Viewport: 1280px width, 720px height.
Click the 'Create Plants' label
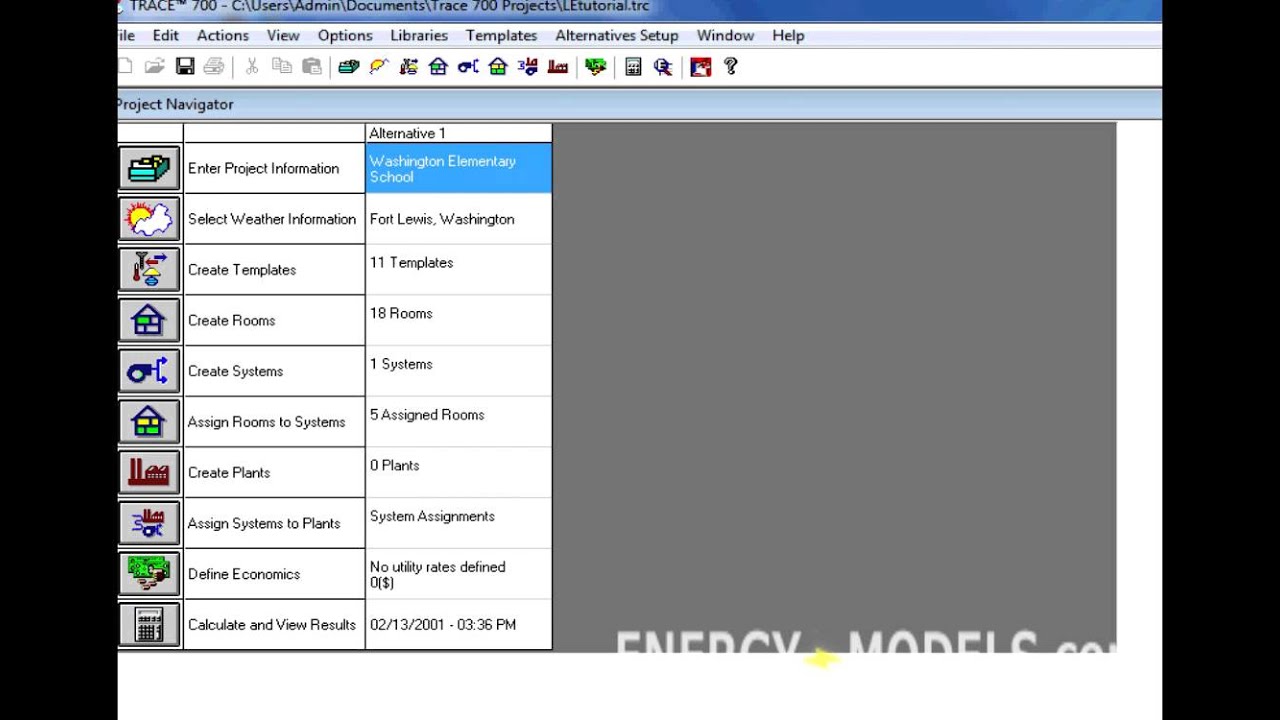point(229,472)
